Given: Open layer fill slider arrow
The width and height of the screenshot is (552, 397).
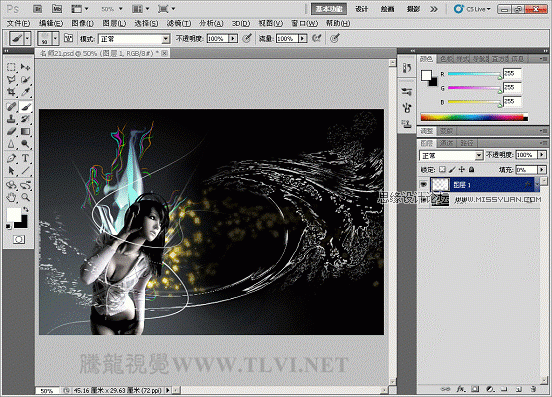Looking at the screenshot, I should coord(542,170).
